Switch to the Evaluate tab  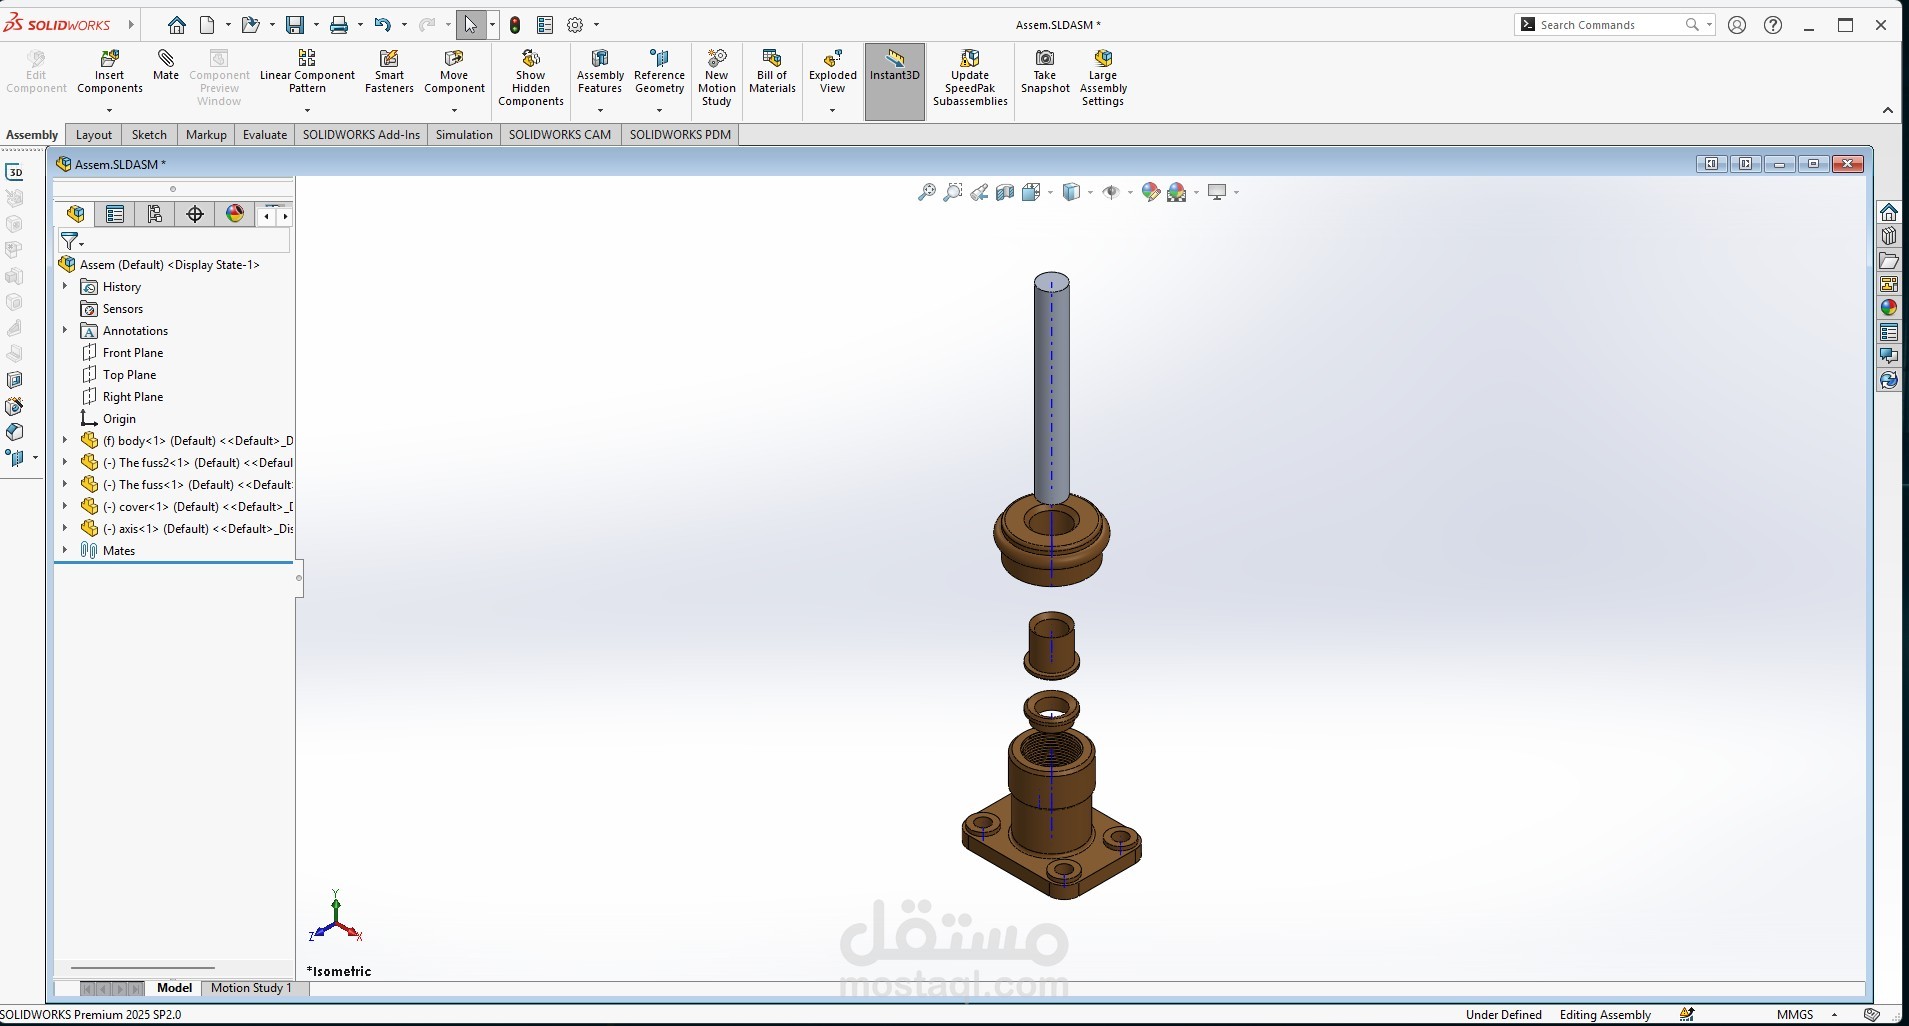[x=265, y=135]
